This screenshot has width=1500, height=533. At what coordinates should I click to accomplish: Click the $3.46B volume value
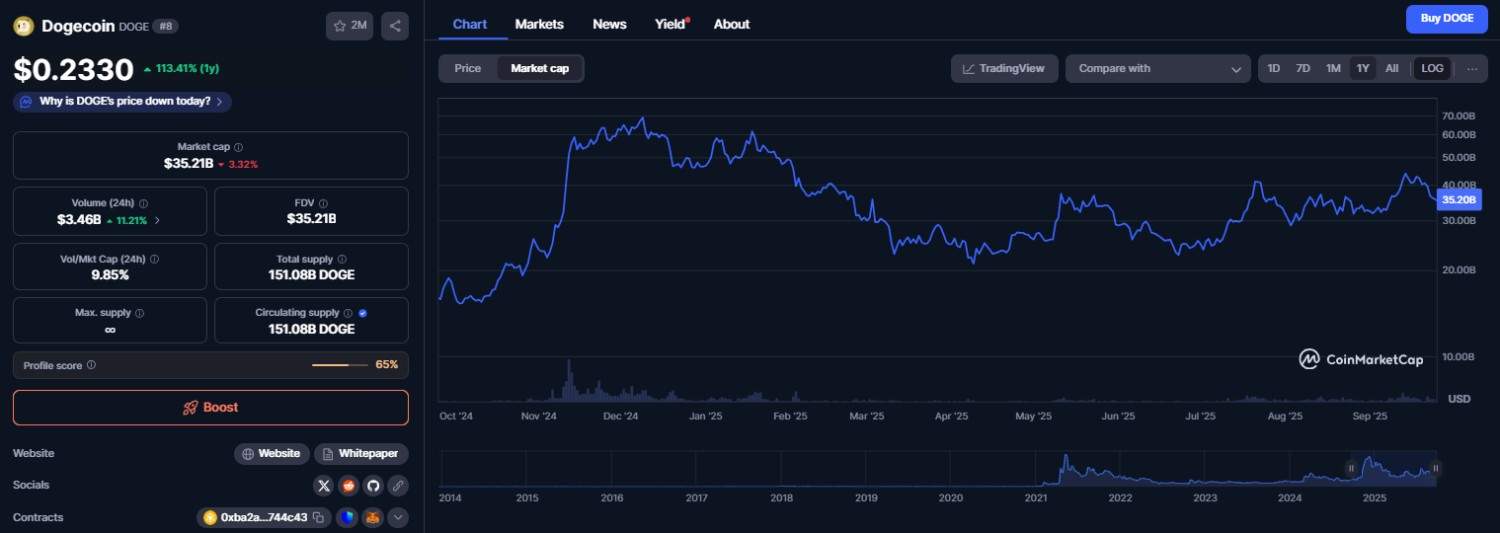[x=79, y=219]
